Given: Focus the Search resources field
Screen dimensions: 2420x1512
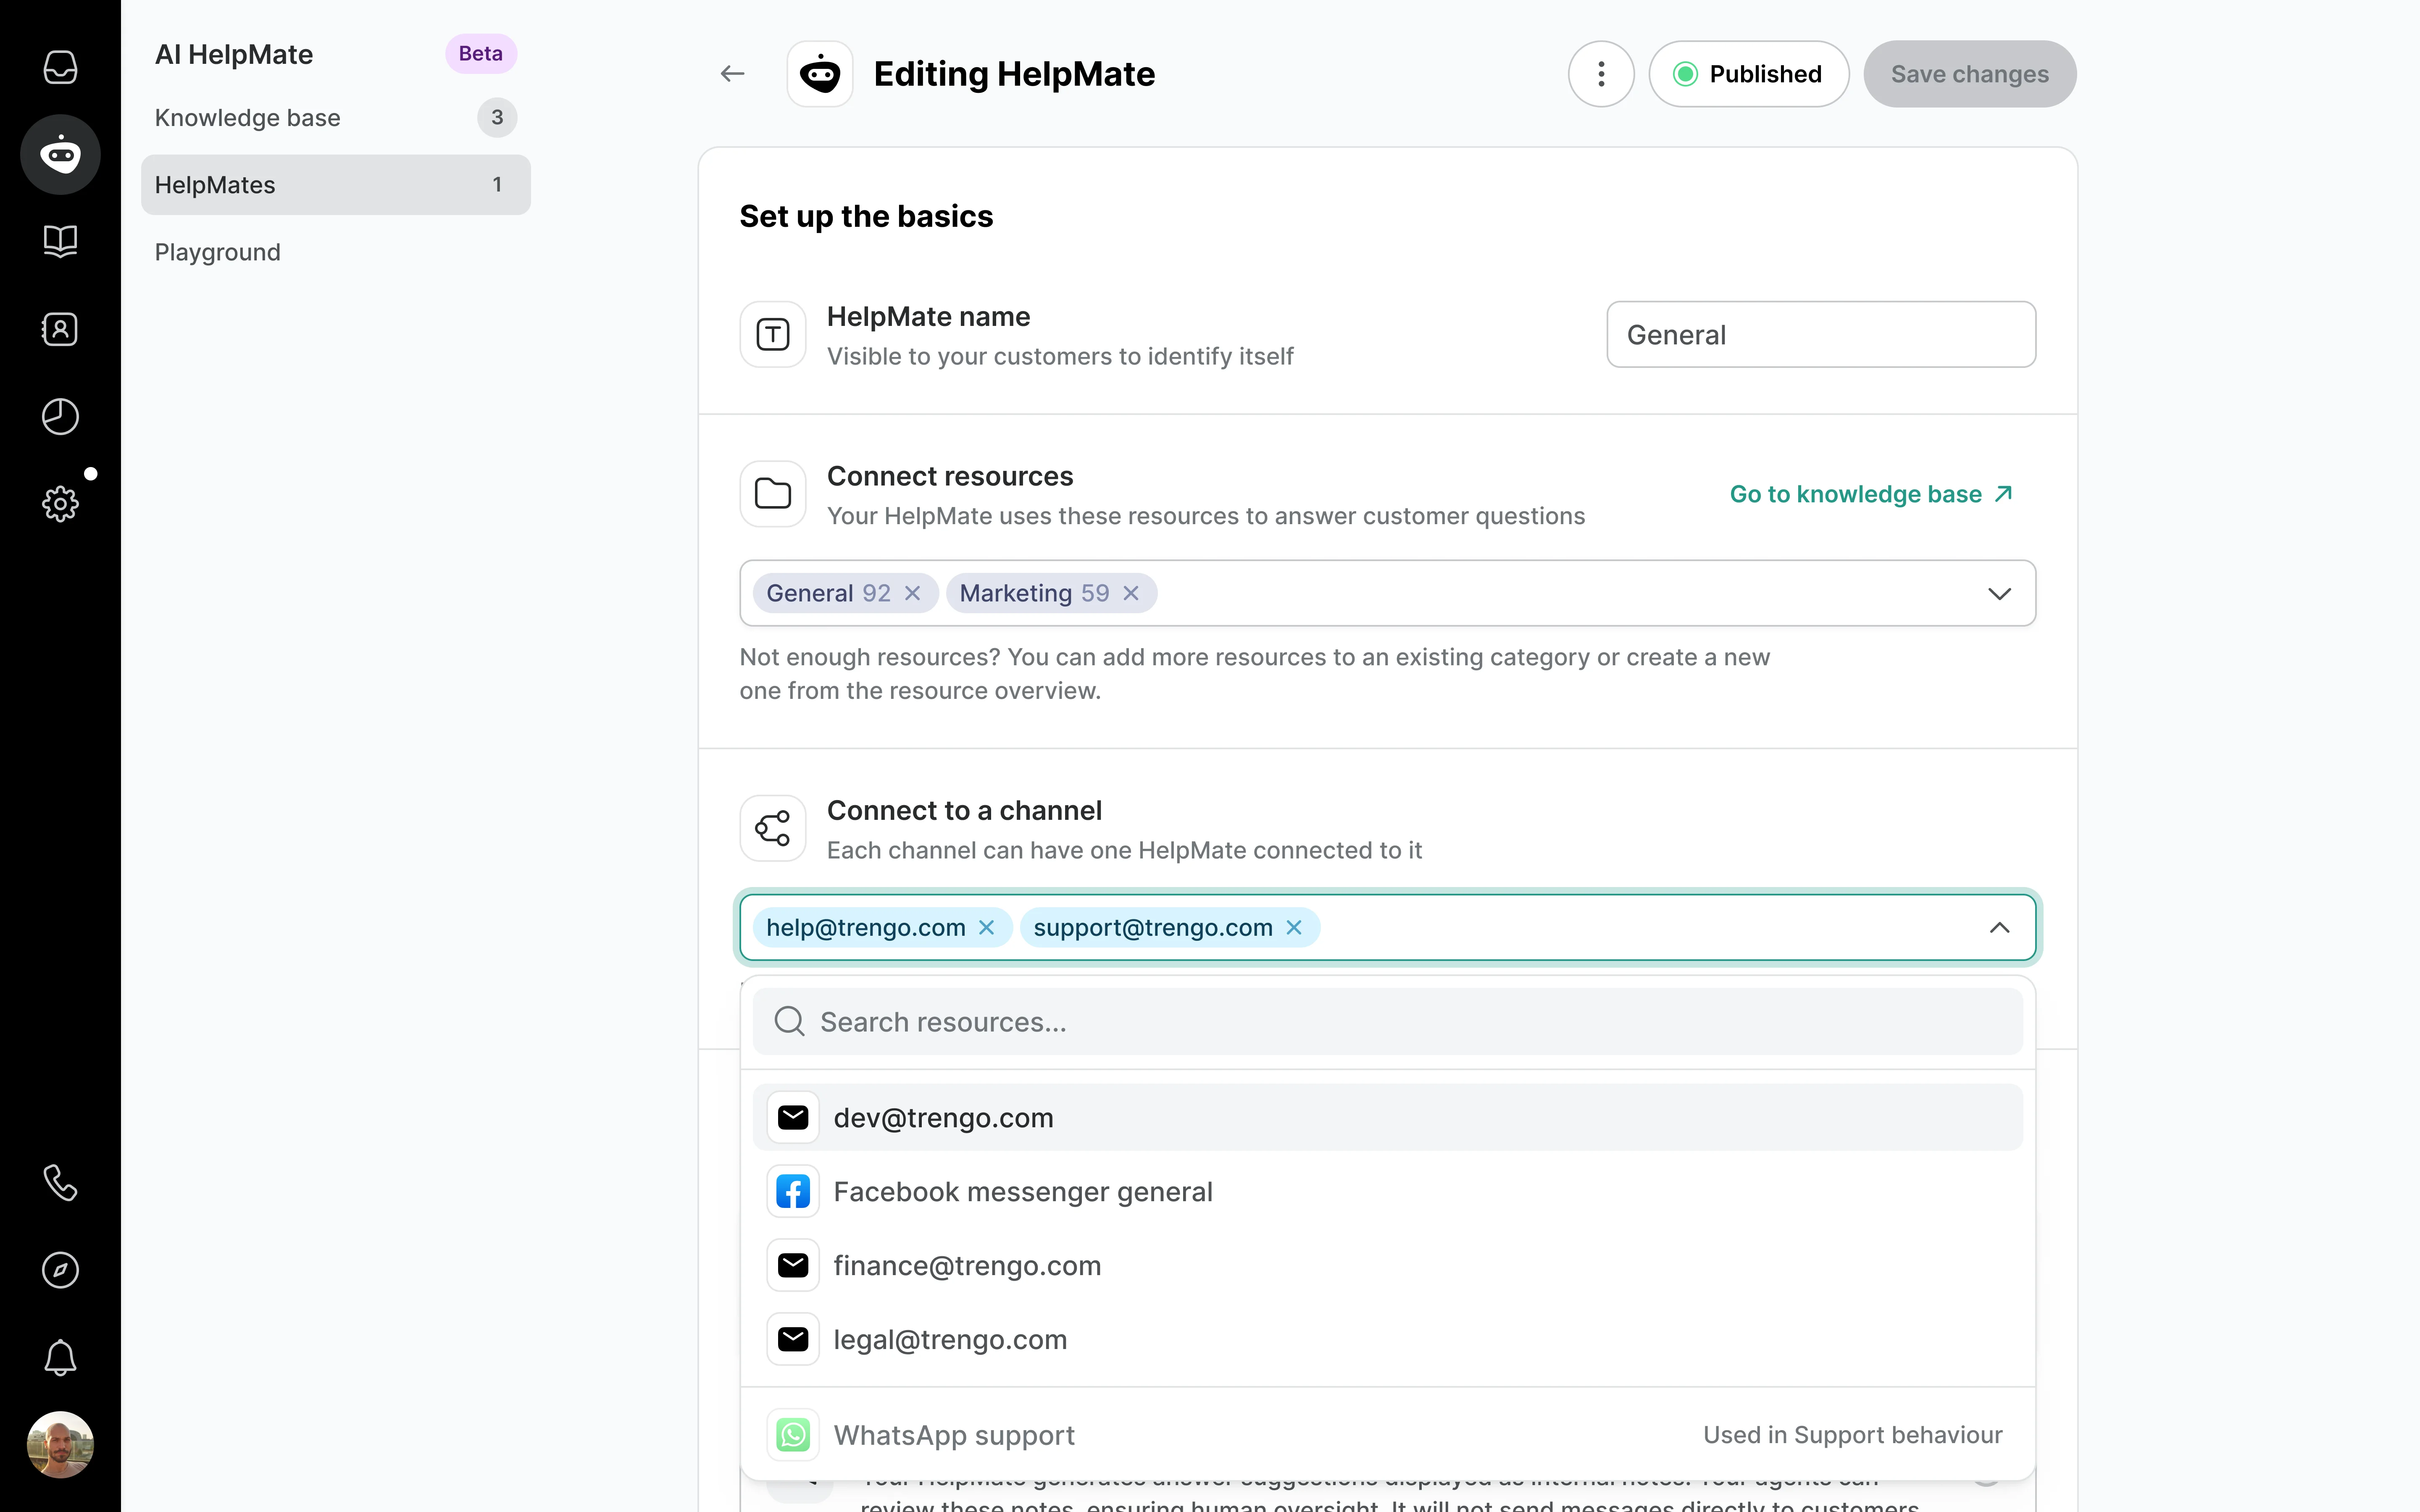Looking at the screenshot, I should click(1388, 1021).
